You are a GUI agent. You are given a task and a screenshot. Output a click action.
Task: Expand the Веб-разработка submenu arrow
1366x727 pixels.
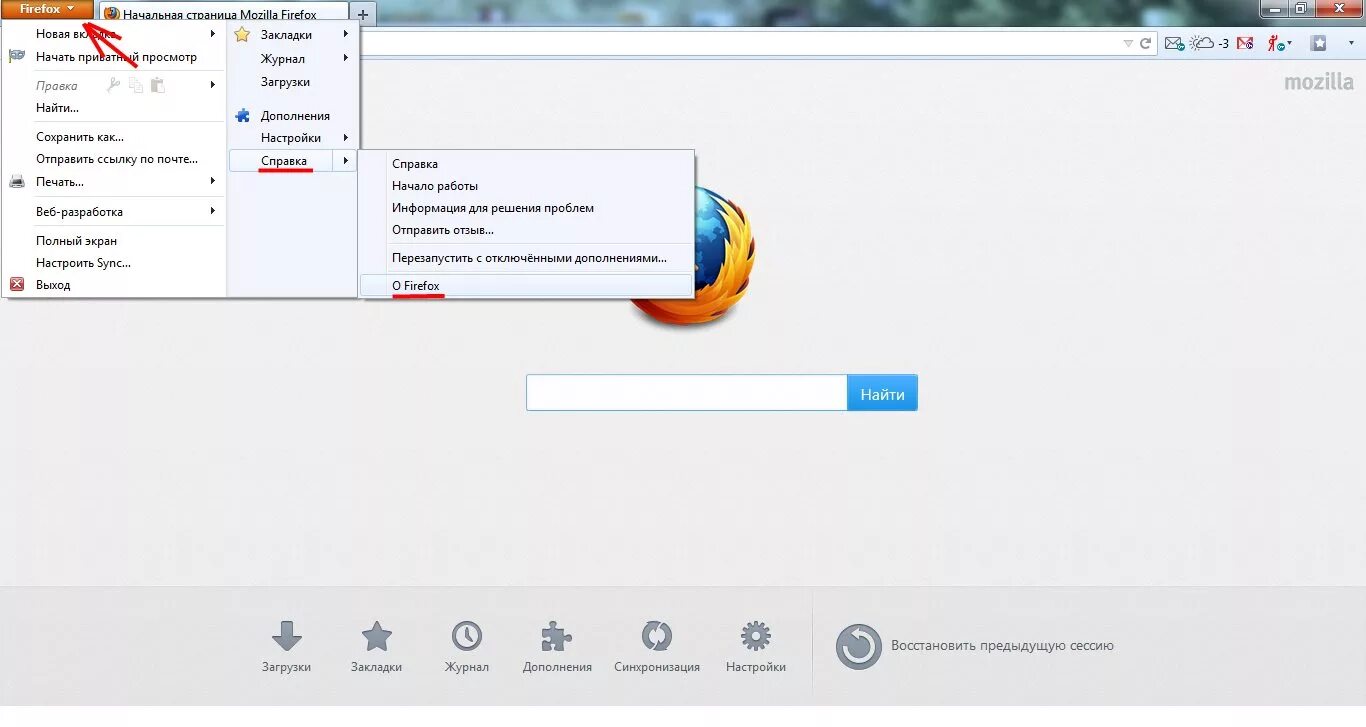[x=213, y=212]
